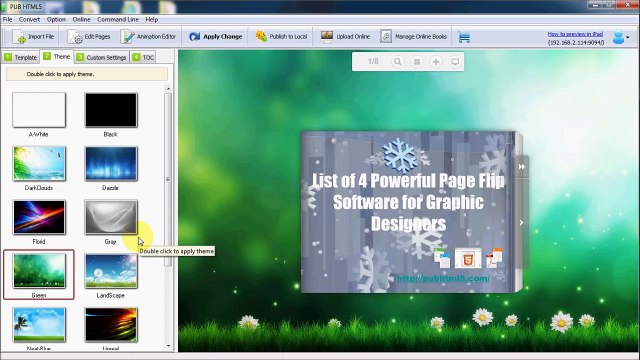Select the Black theme thumbnail
Viewport: 640px width, 360px height.
click(x=111, y=110)
